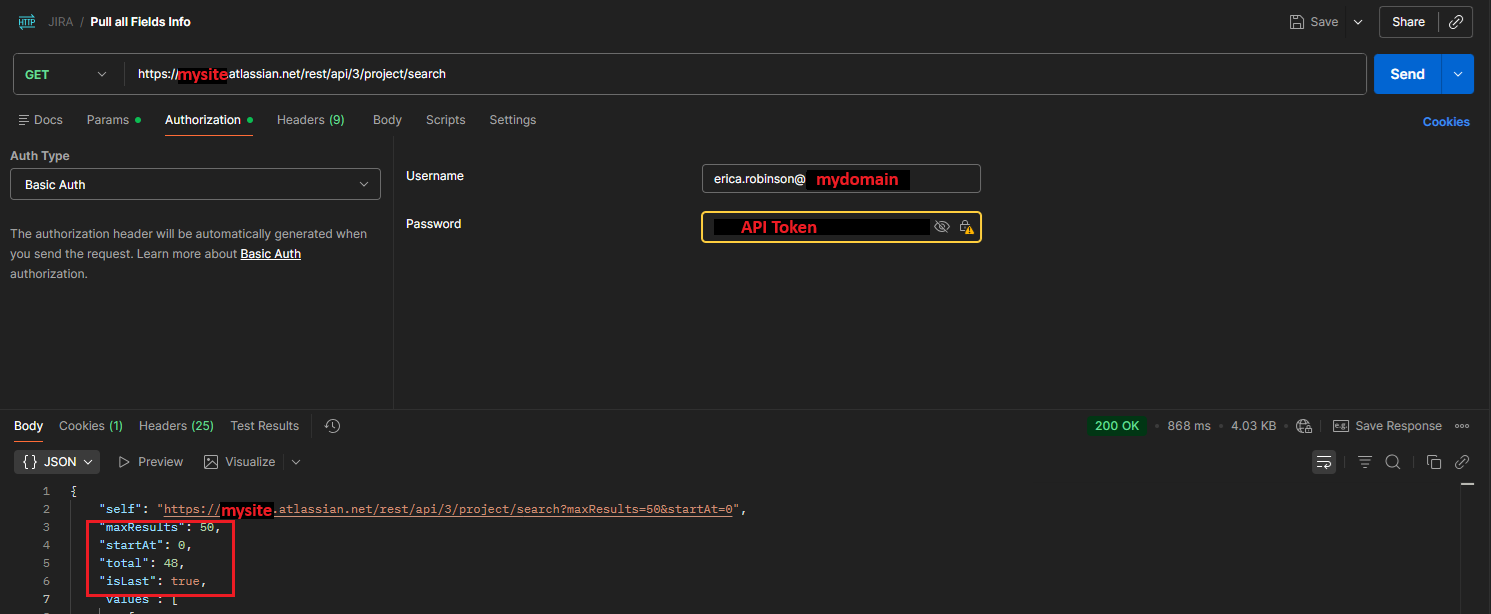
Task: Click the "isLast": true line
Action: point(152,581)
